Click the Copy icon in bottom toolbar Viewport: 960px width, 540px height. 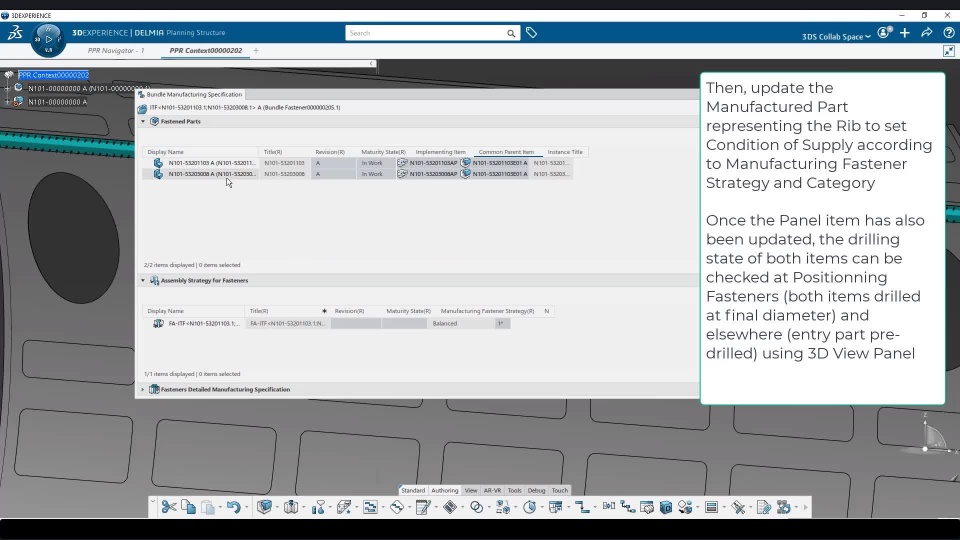pos(189,507)
